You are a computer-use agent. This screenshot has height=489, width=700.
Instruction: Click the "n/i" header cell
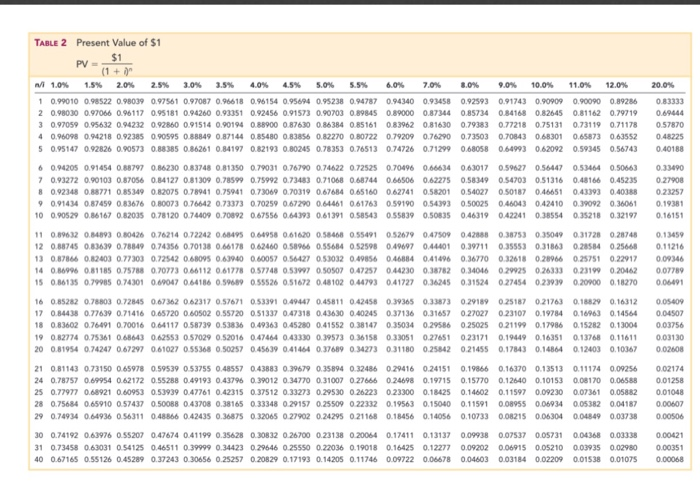pyautogui.click(x=40, y=85)
